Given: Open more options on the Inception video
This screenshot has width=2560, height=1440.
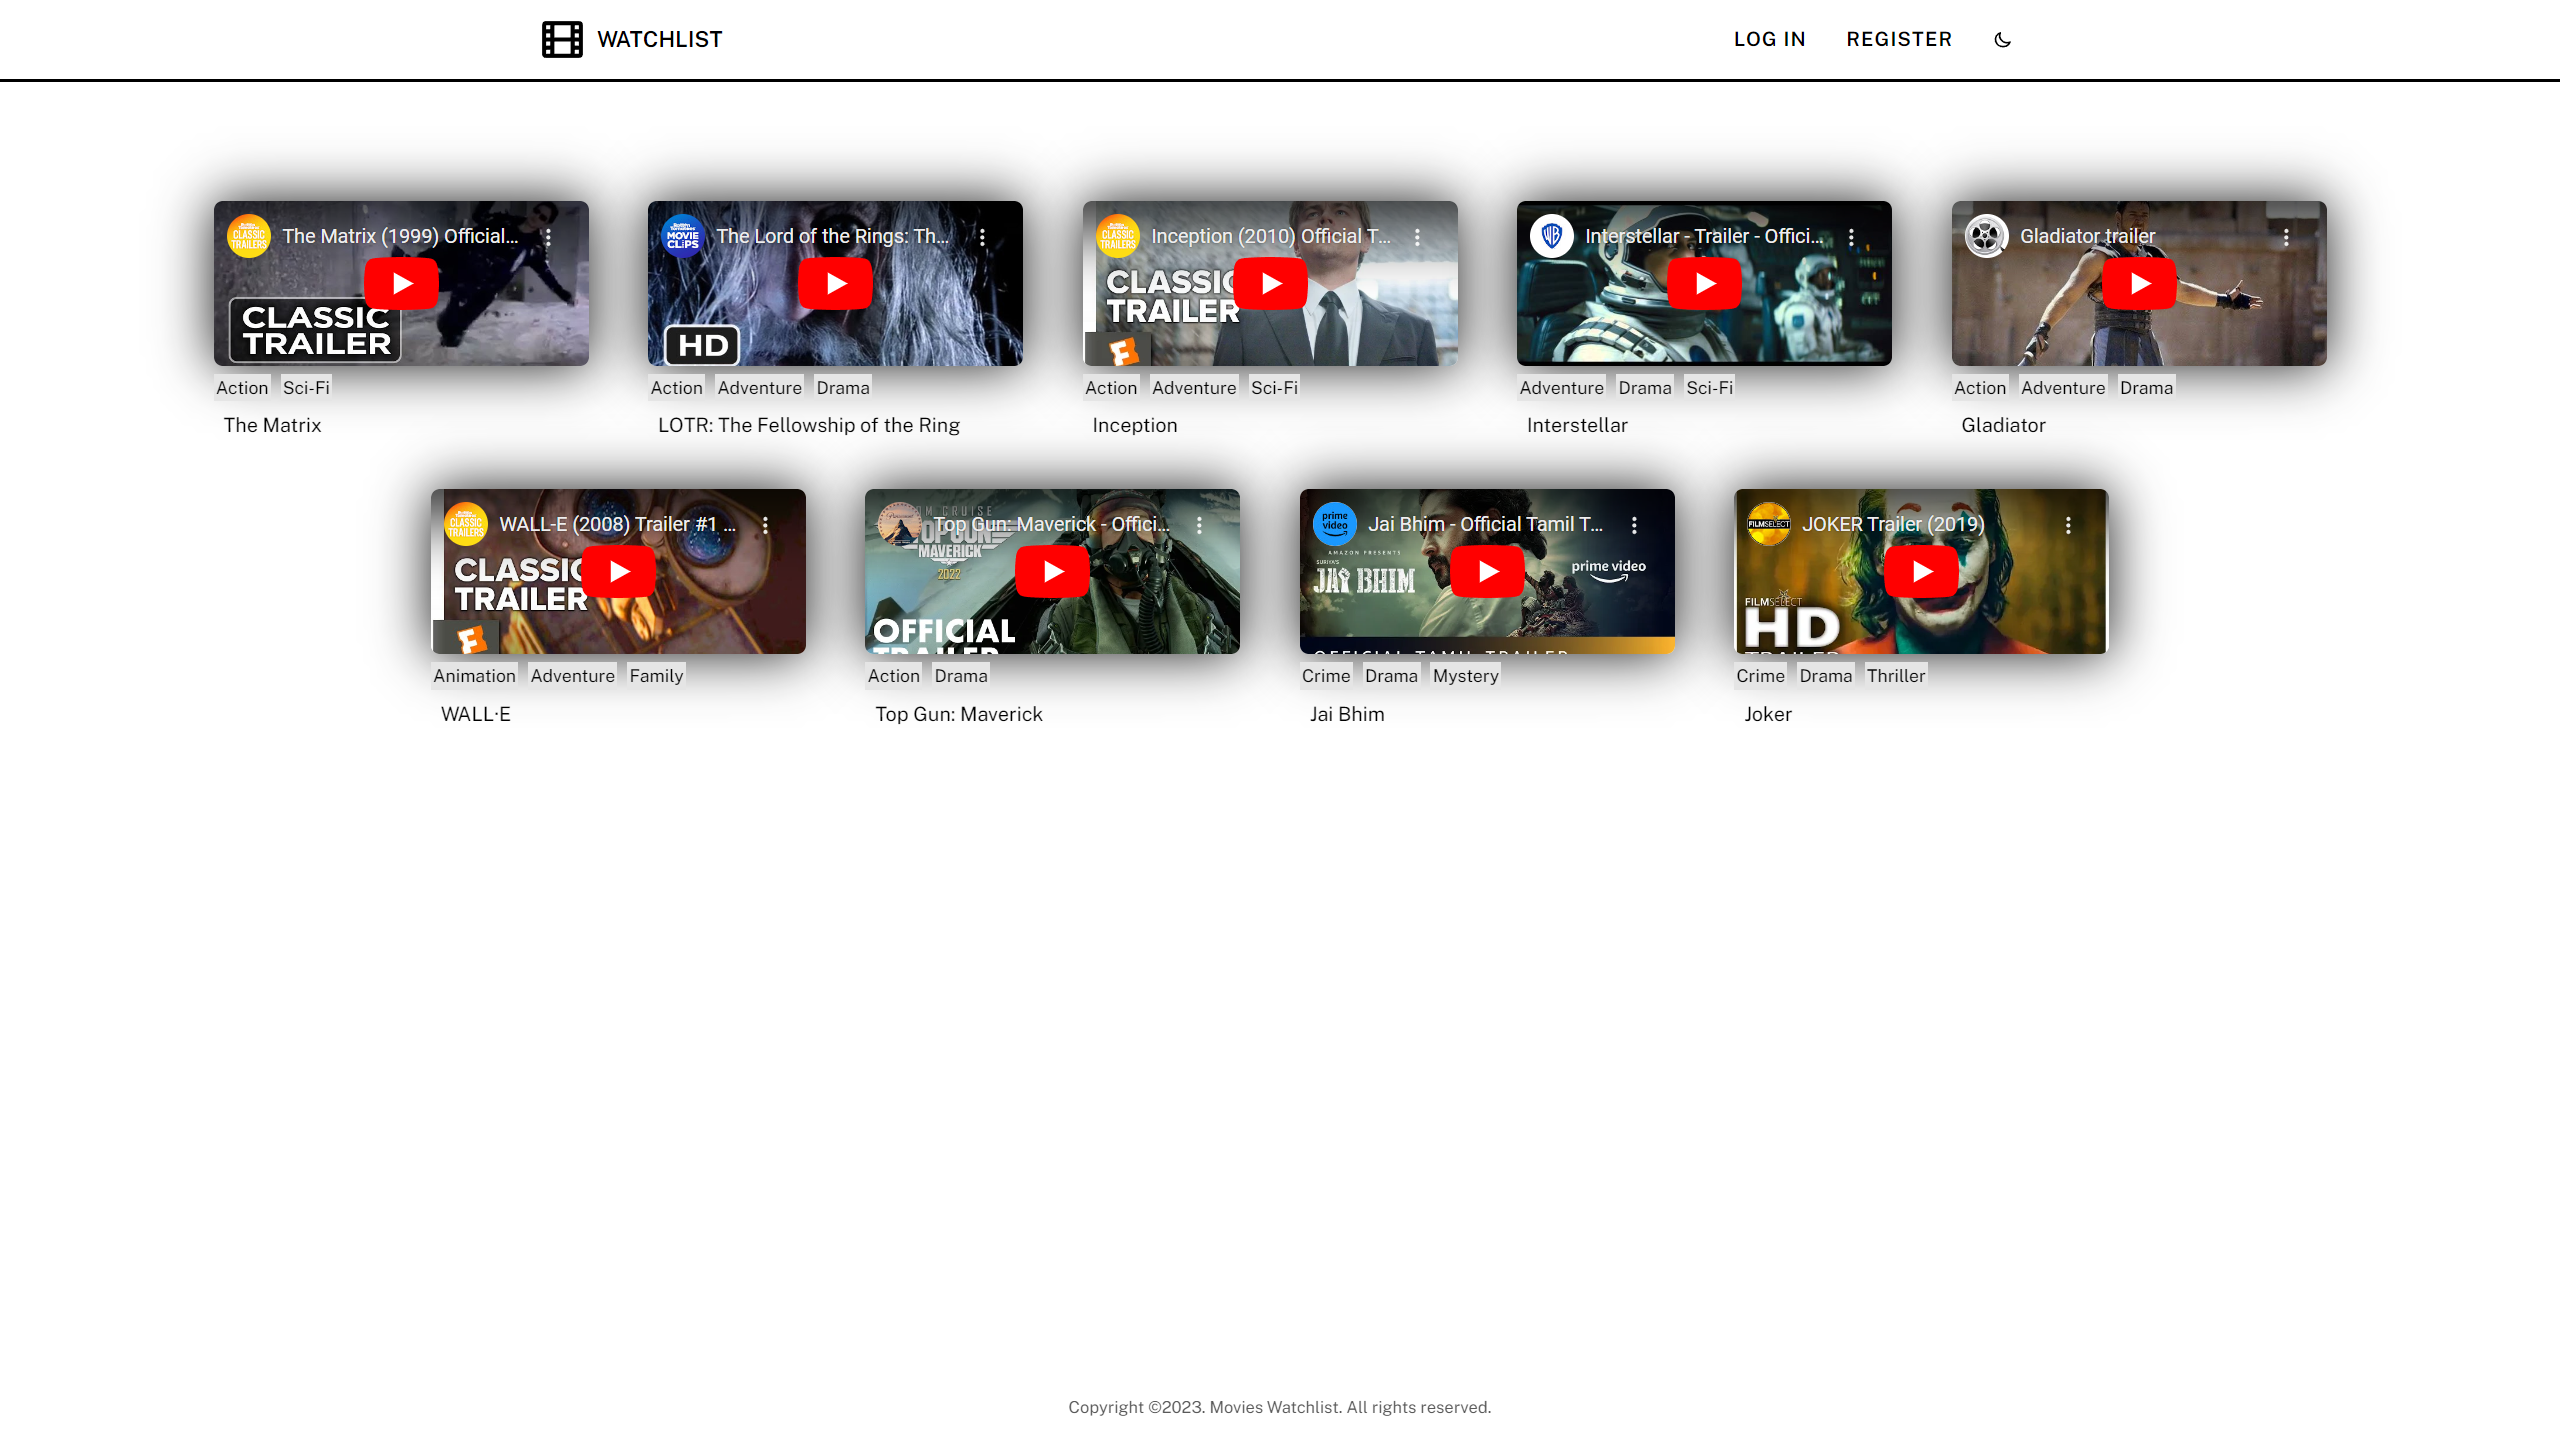Looking at the screenshot, I should [x=1417, y=237].
